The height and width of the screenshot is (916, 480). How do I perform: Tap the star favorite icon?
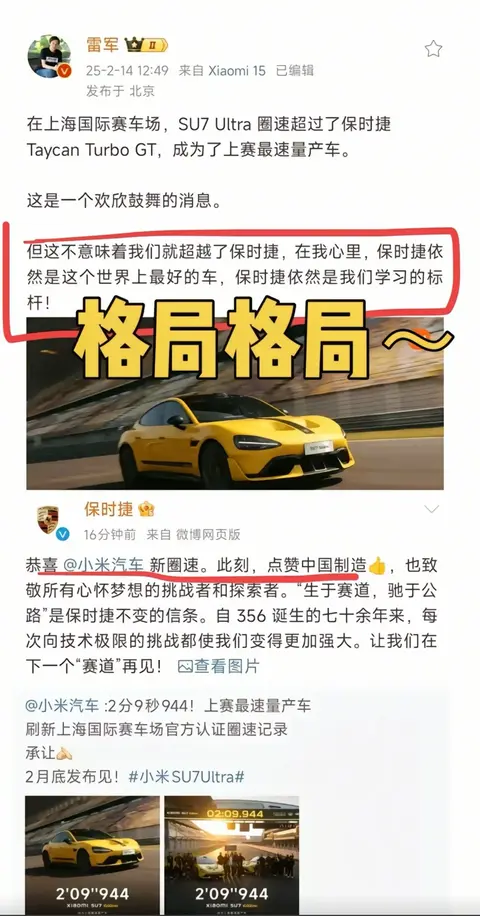pos(433,48)
